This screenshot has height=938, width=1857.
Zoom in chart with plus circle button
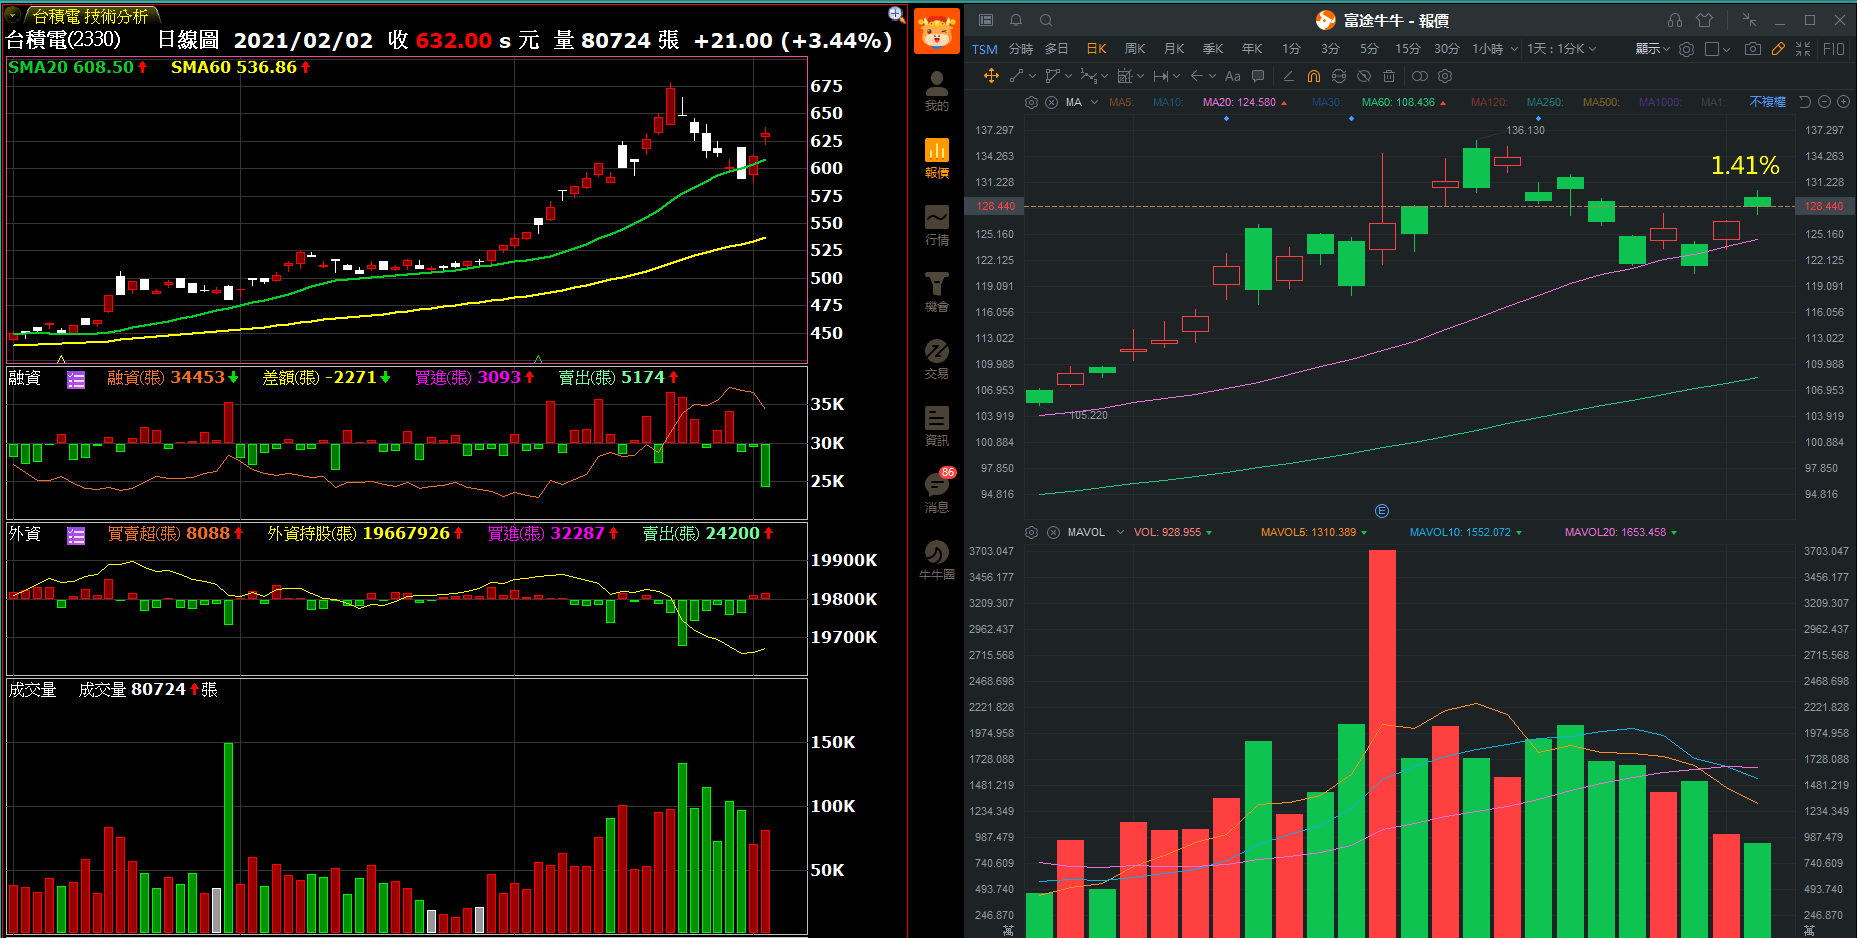(1843, 102)
